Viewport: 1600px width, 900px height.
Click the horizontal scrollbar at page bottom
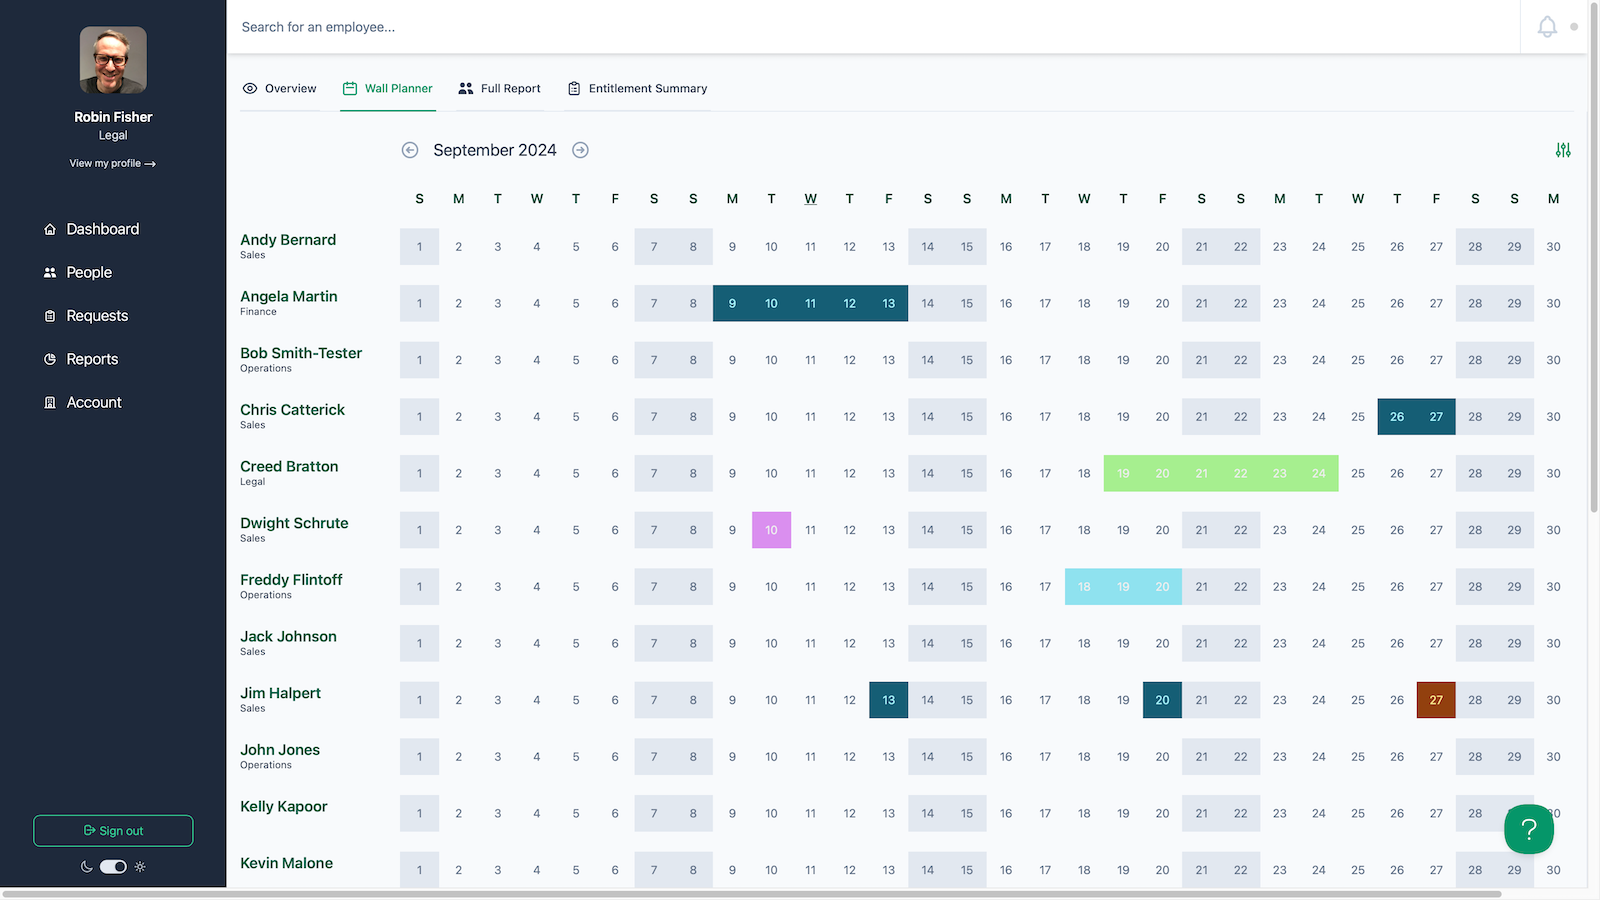[752, 894]
